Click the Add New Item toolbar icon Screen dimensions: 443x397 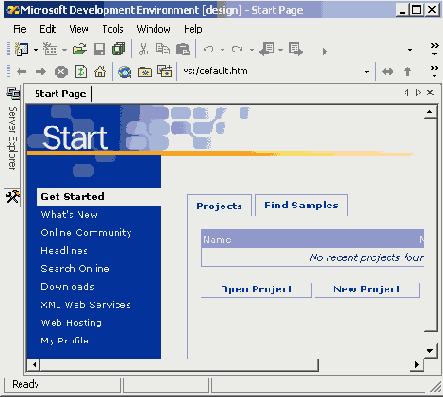pos(50,49)
